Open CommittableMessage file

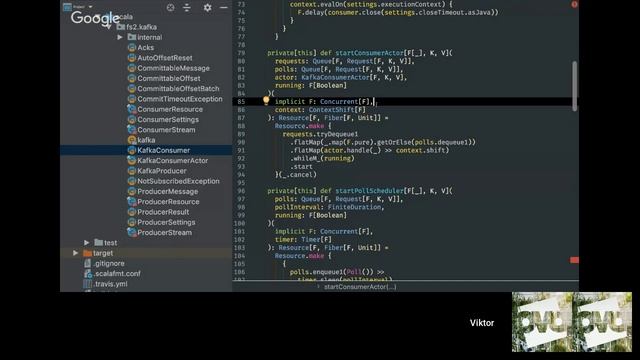click(x=173, y=68)
